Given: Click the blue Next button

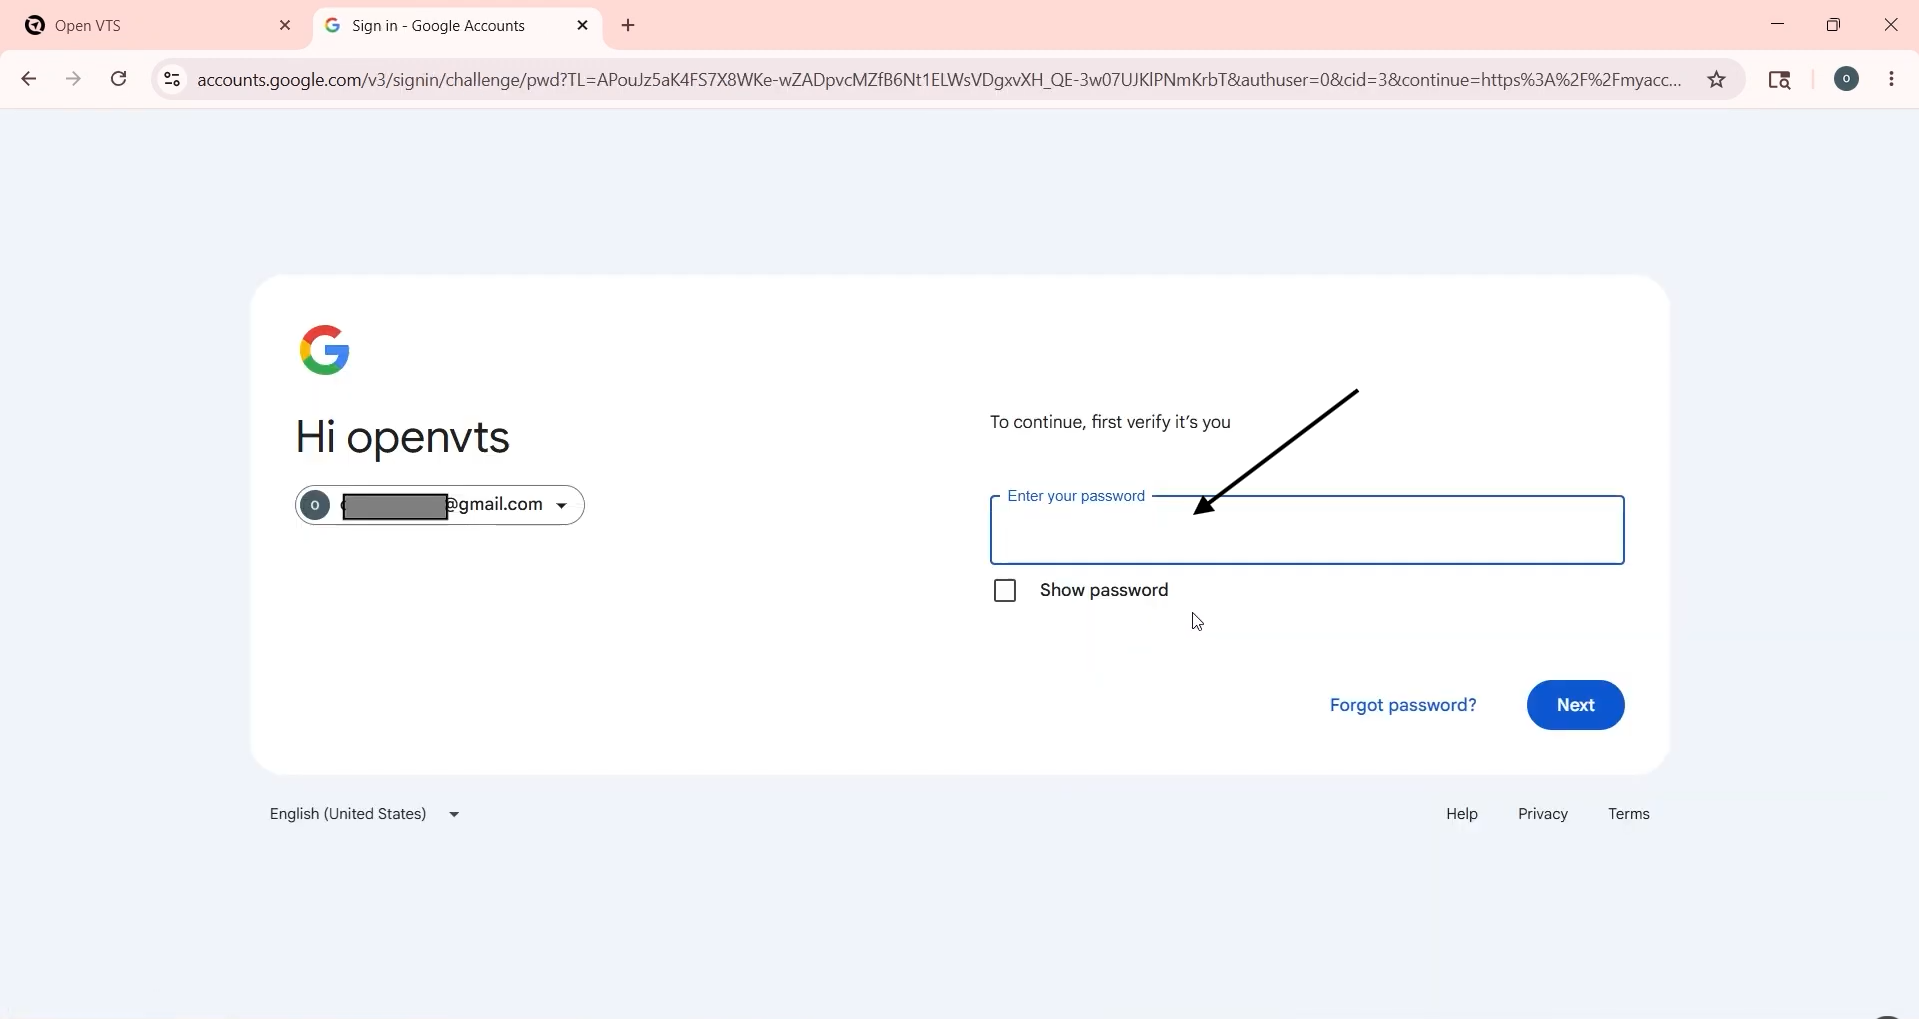Looking at the screenshot, I should point(1576,706).
